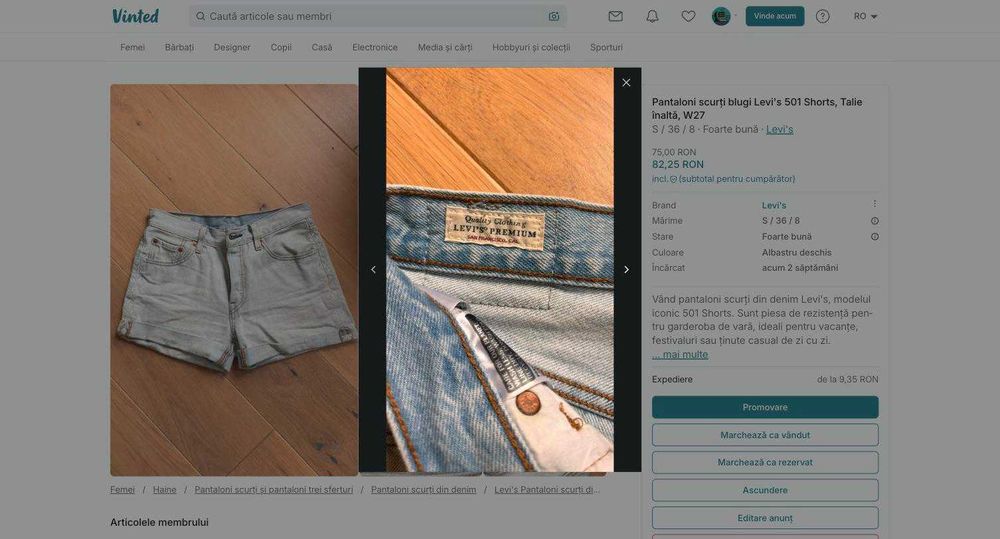This screenshot has height=539, width=1000.
Task: Open image search via camera icon
Action: (554, 17)
